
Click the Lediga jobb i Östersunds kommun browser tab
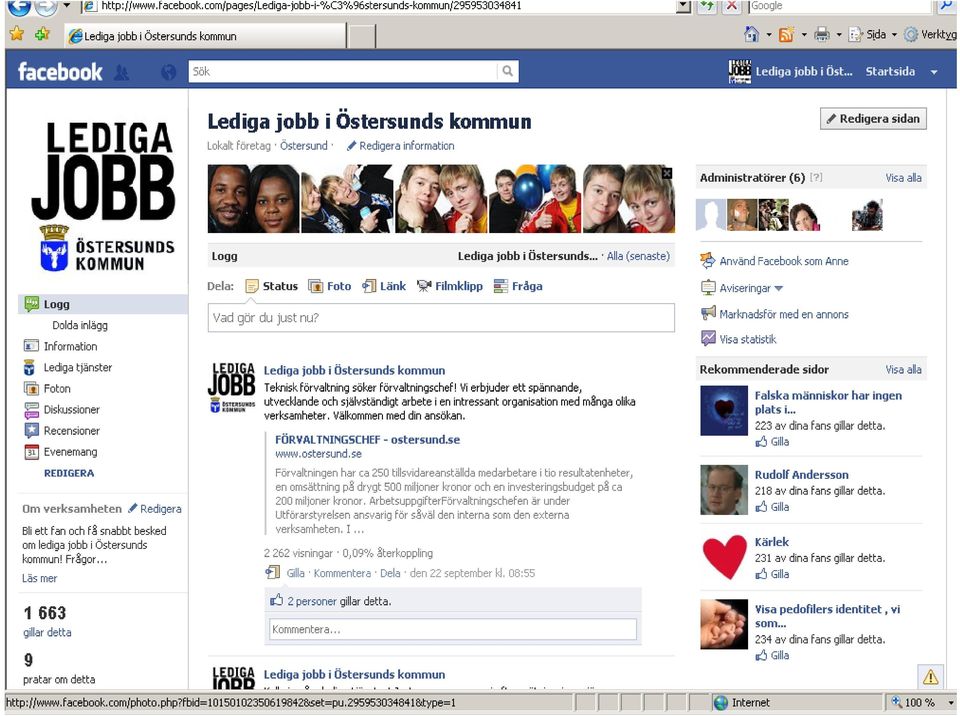pos(205,36)
